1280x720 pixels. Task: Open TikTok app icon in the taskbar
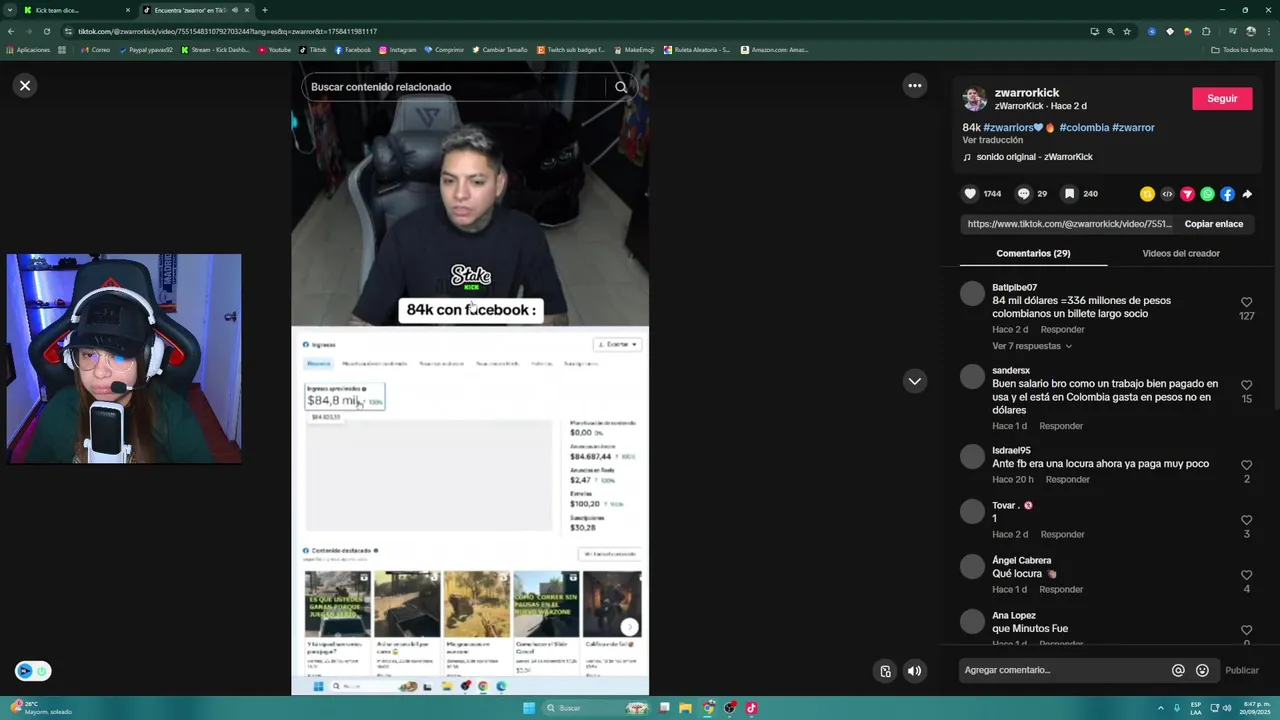[x=751, y=708]
